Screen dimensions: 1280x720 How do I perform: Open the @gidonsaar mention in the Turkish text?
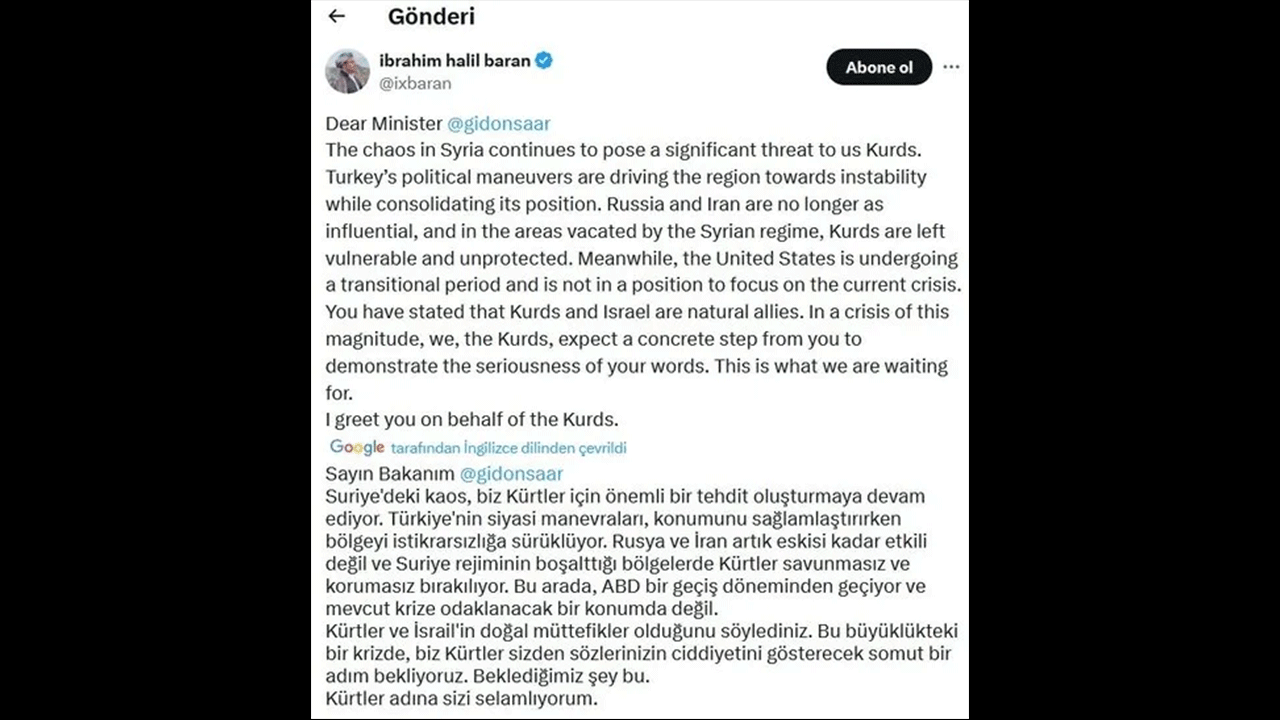click(513, 473)
